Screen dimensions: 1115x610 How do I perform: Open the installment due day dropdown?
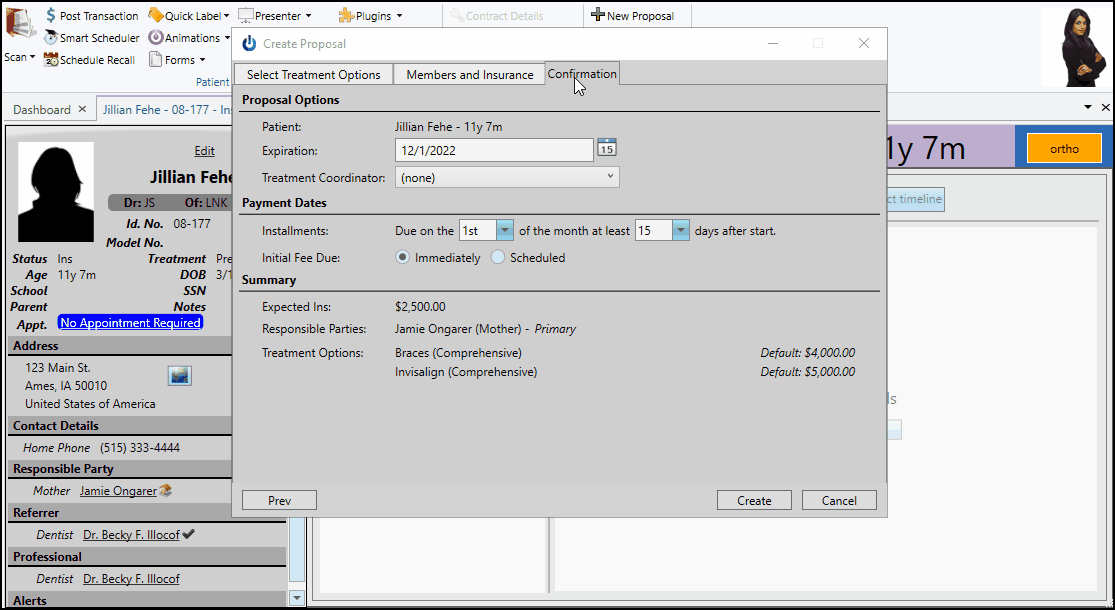[505, 231]
